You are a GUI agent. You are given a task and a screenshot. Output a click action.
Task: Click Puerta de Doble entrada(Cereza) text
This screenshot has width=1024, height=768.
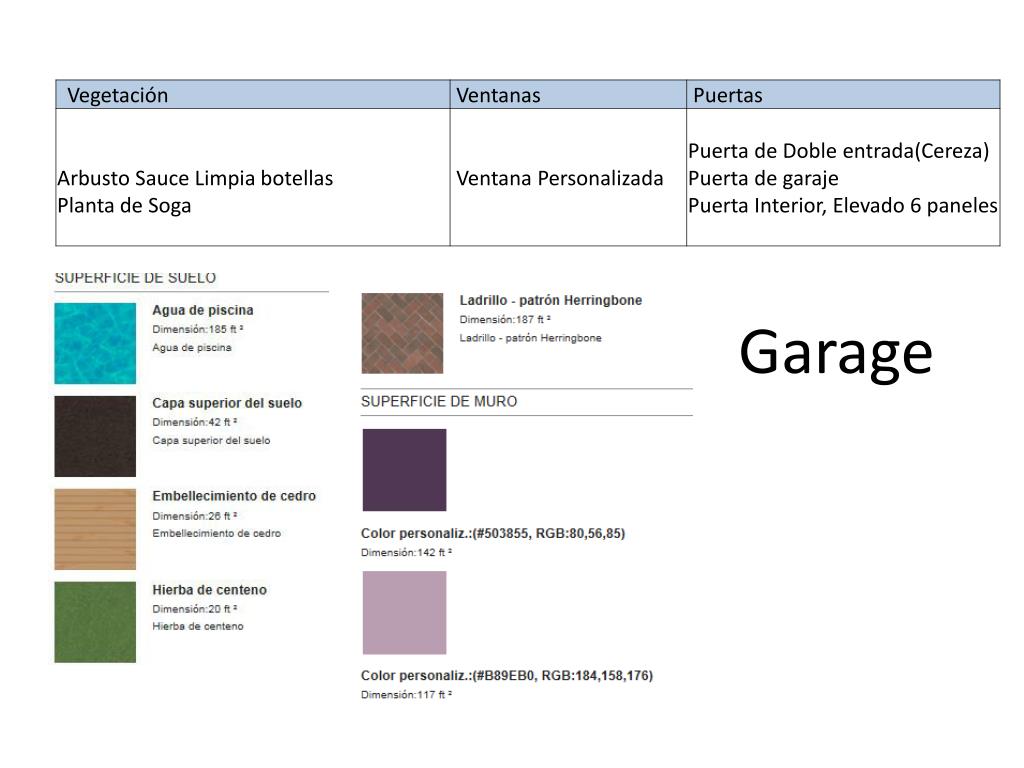click(839, 151)
